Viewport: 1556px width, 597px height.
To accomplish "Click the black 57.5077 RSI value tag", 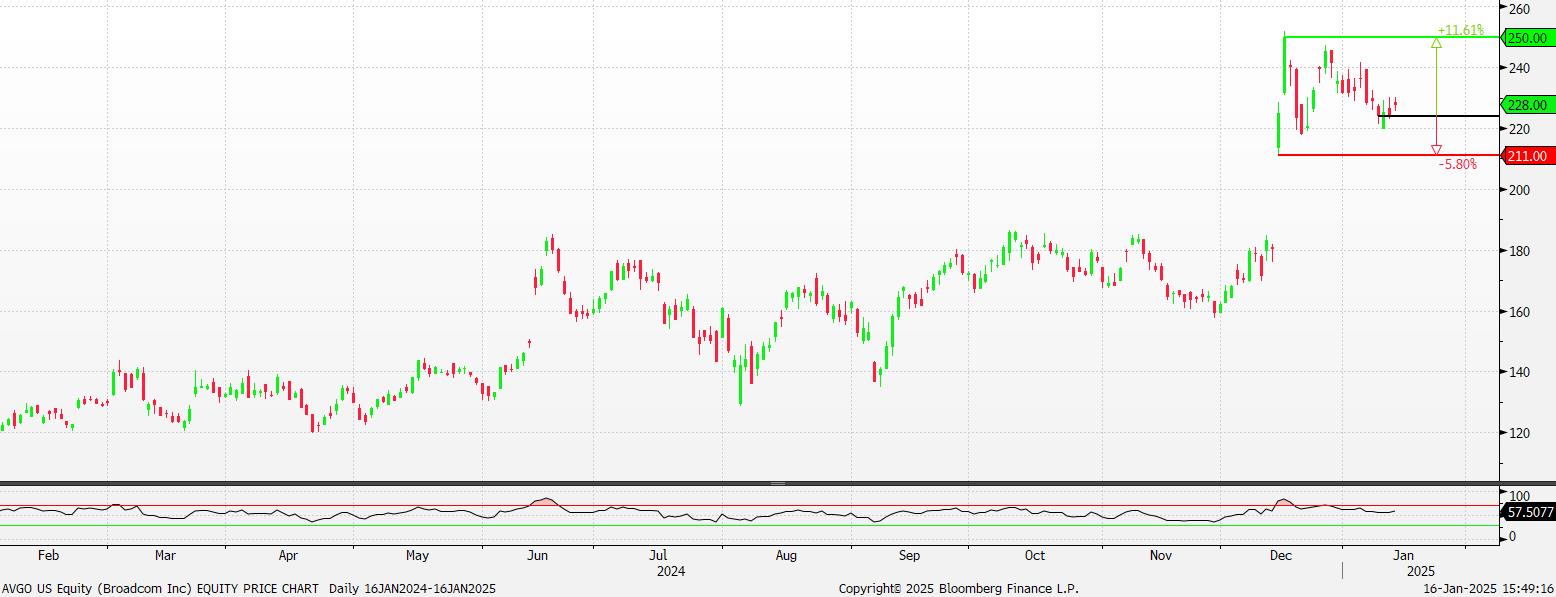I will [x=1527, y=512].
